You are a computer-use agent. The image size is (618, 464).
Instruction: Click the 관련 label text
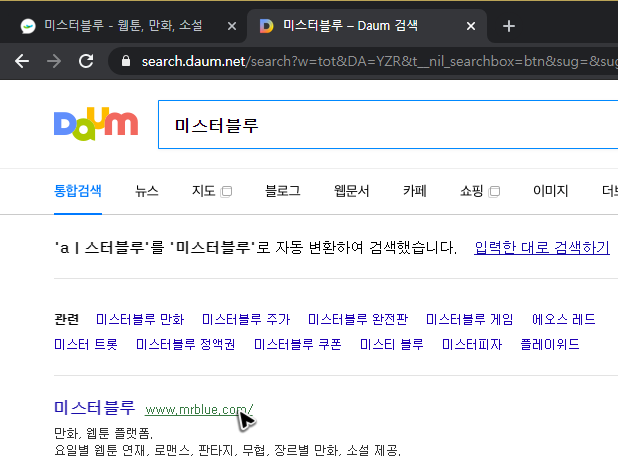point(67,319)
